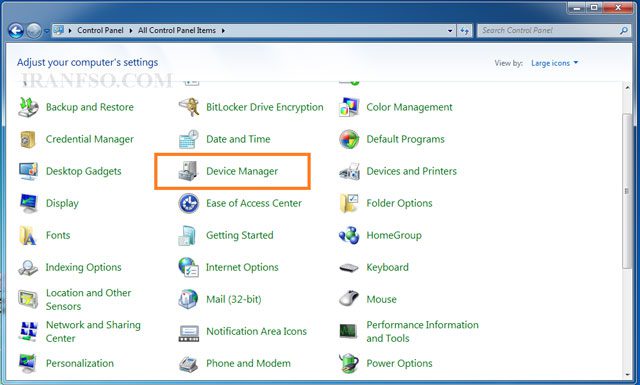The image size is (640, 385).
Task: Click the Folder Options icon
Action: (349, 203)
